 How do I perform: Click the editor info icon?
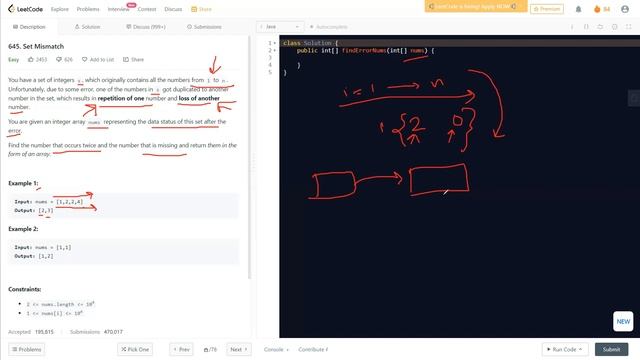pyautogui.click(x=572, y=27)
